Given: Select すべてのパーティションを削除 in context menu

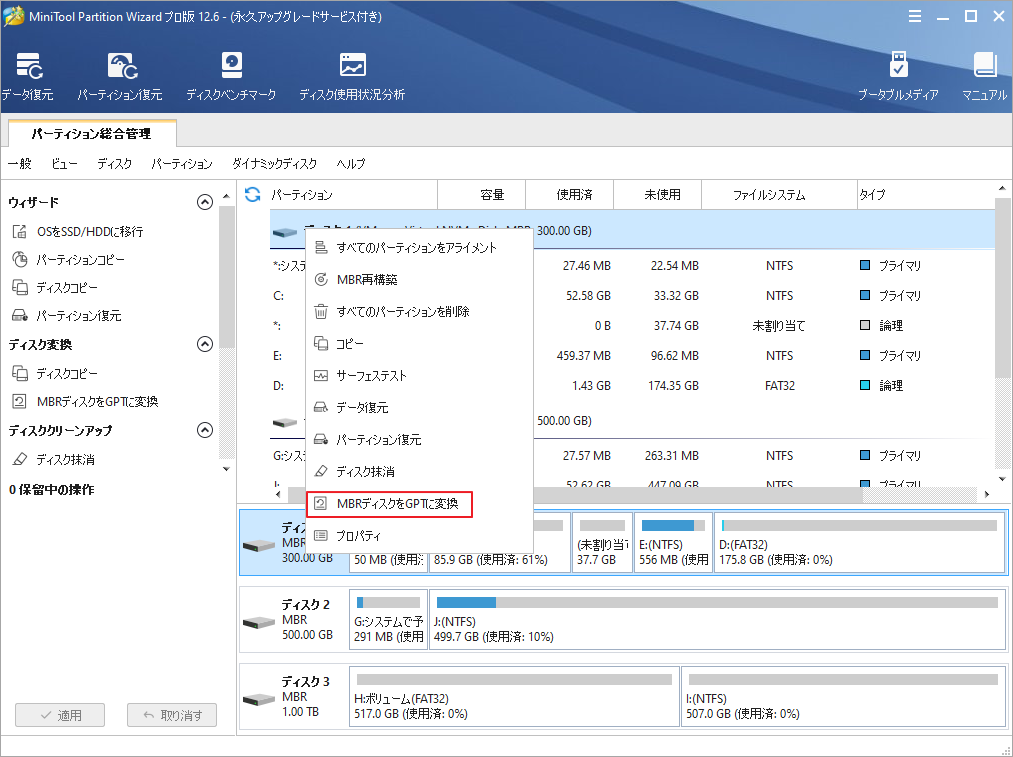Looking at the screenshot, I should coord(419,312).
